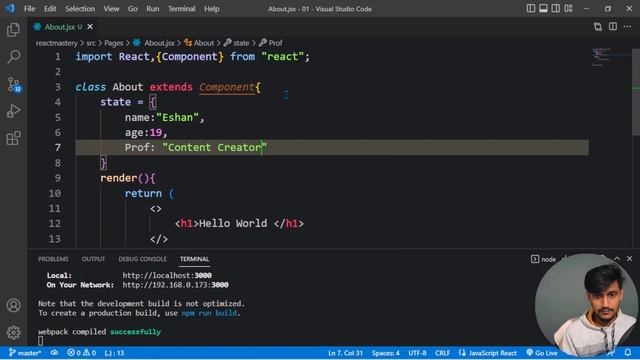Toggle Panel layout icon in title bar
The image size is (640, 360).
point(543,9)
